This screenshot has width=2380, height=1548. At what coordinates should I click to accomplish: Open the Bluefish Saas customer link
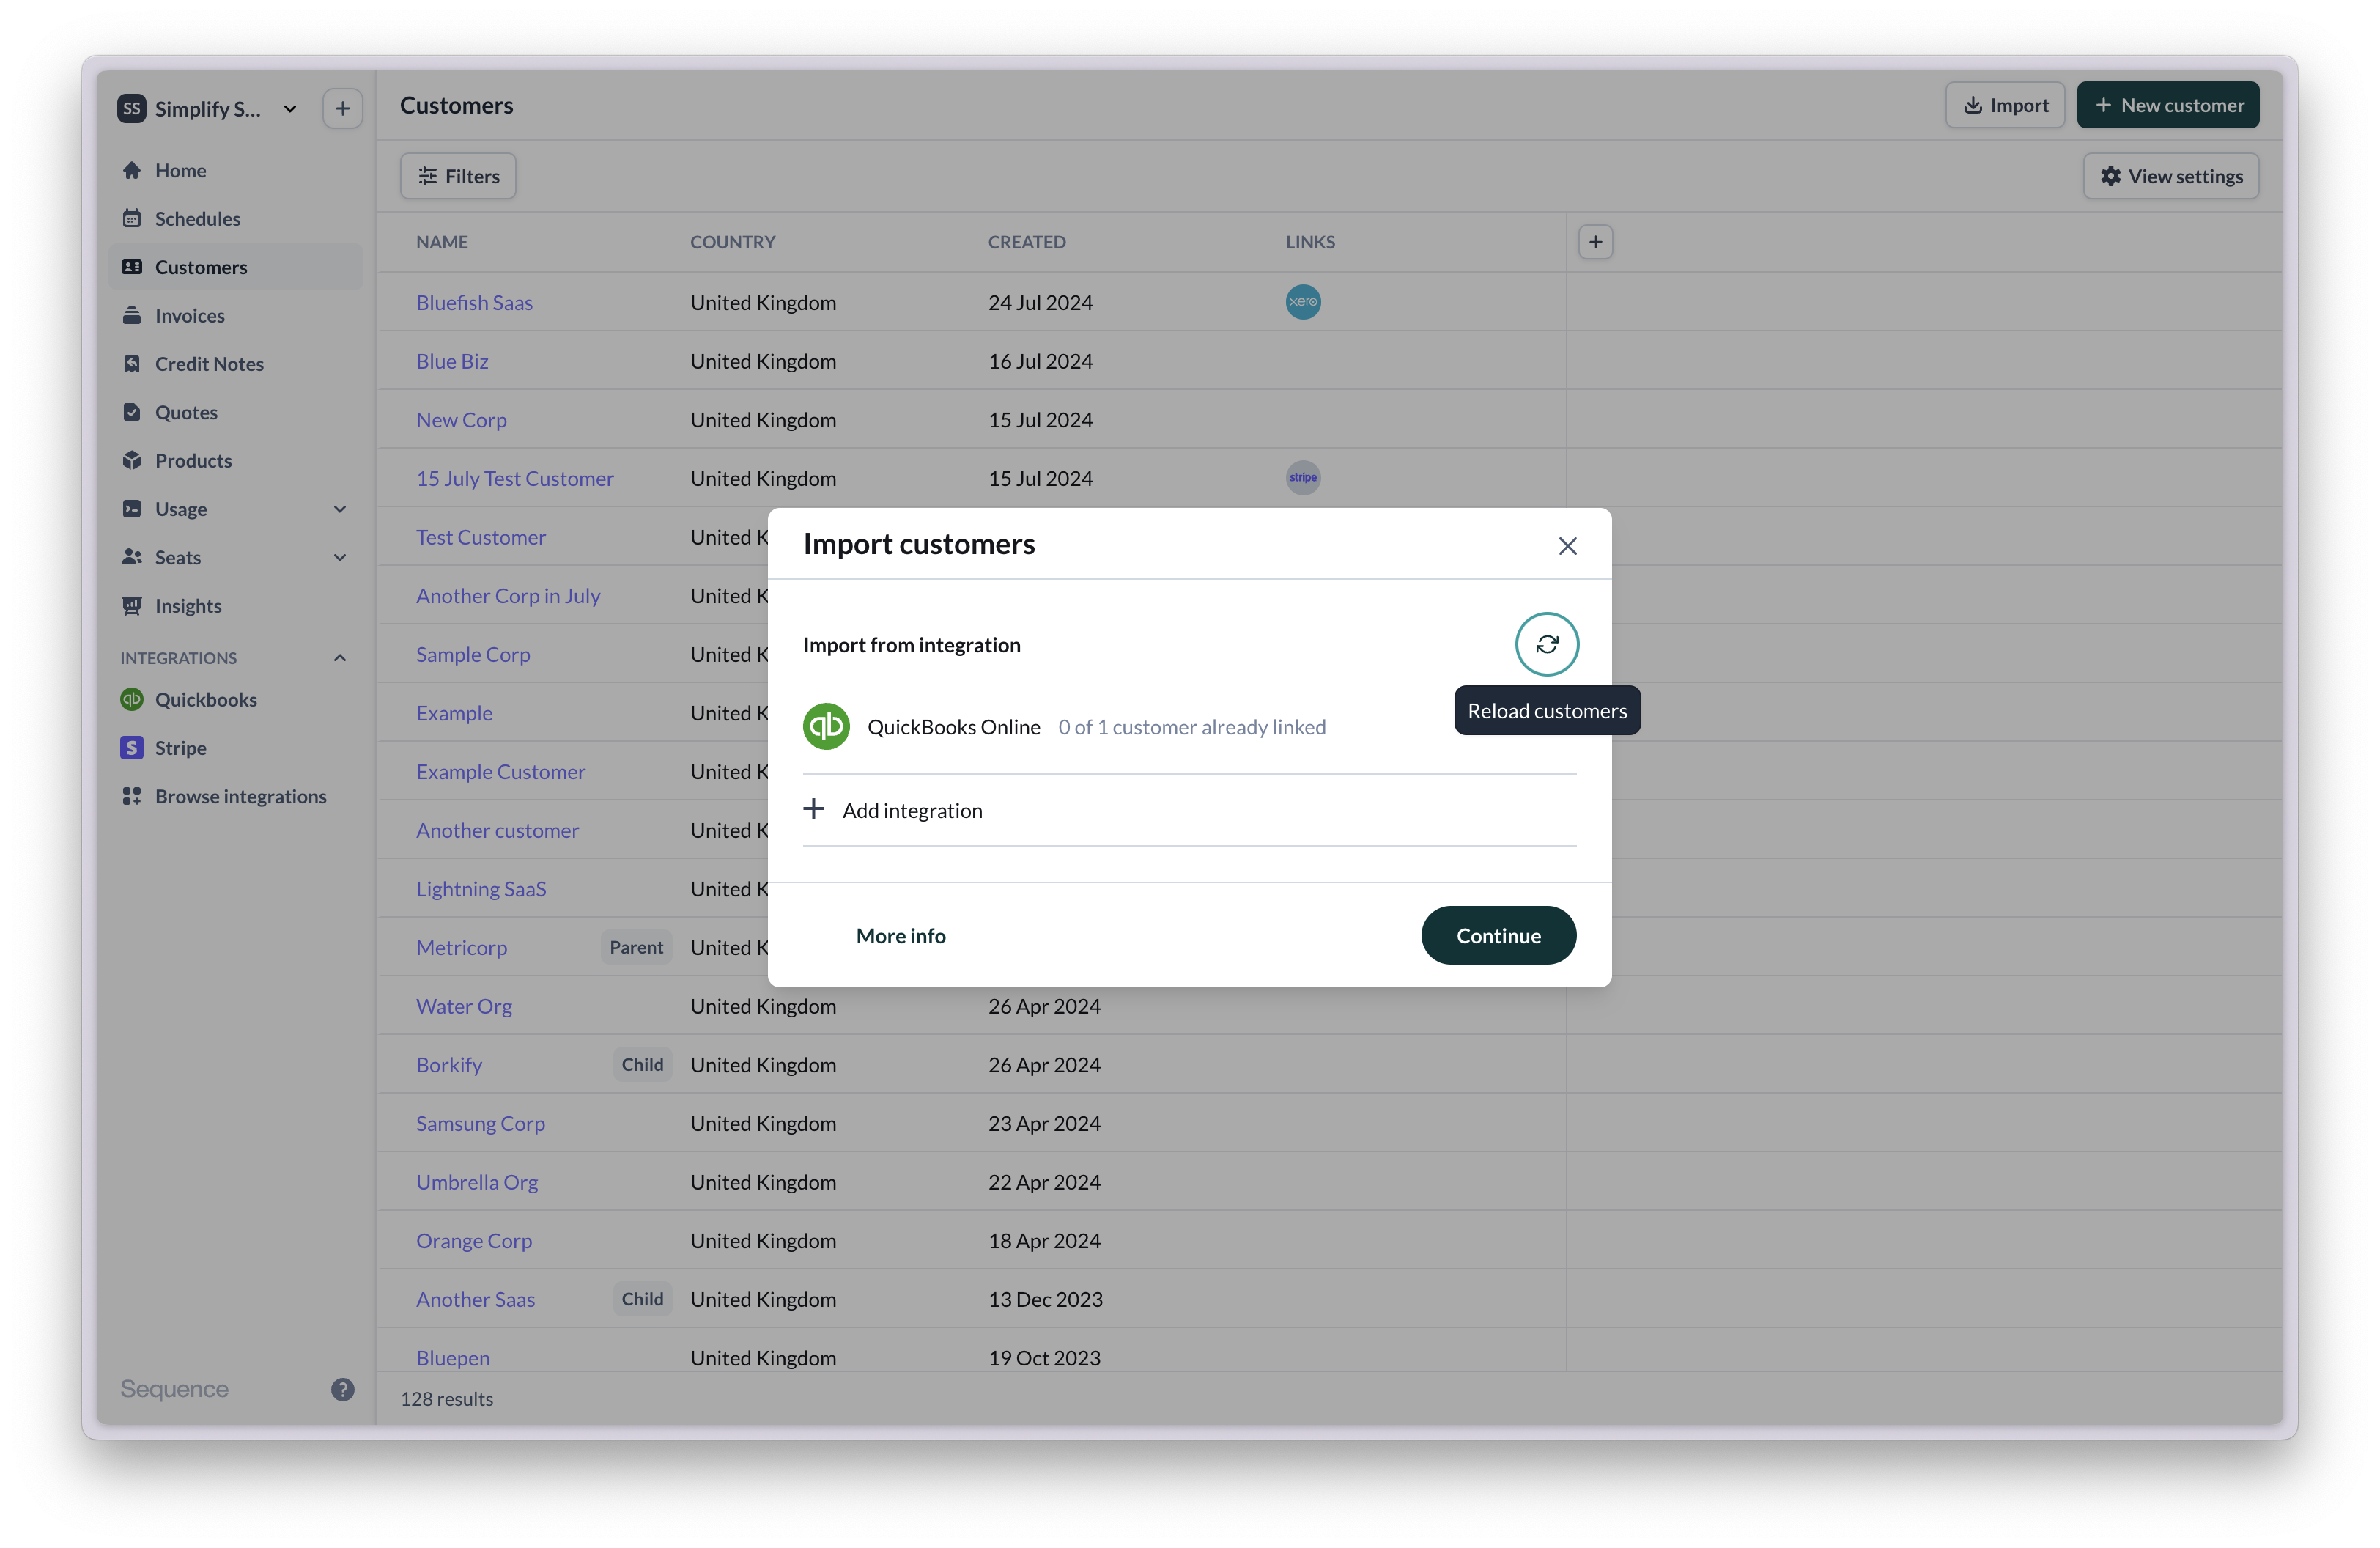coord(474,302)
